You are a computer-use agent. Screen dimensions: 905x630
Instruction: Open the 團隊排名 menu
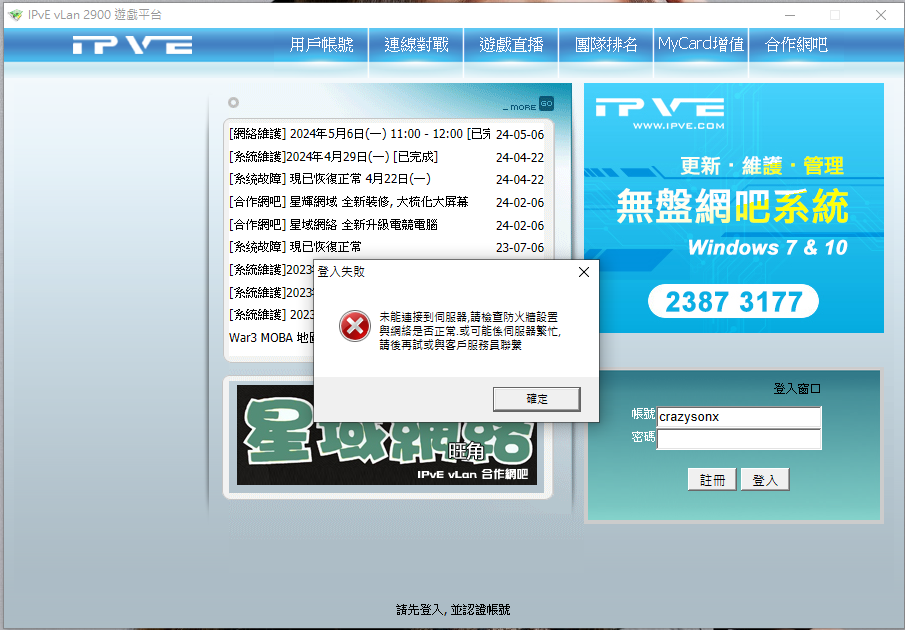tap(606, 44)
